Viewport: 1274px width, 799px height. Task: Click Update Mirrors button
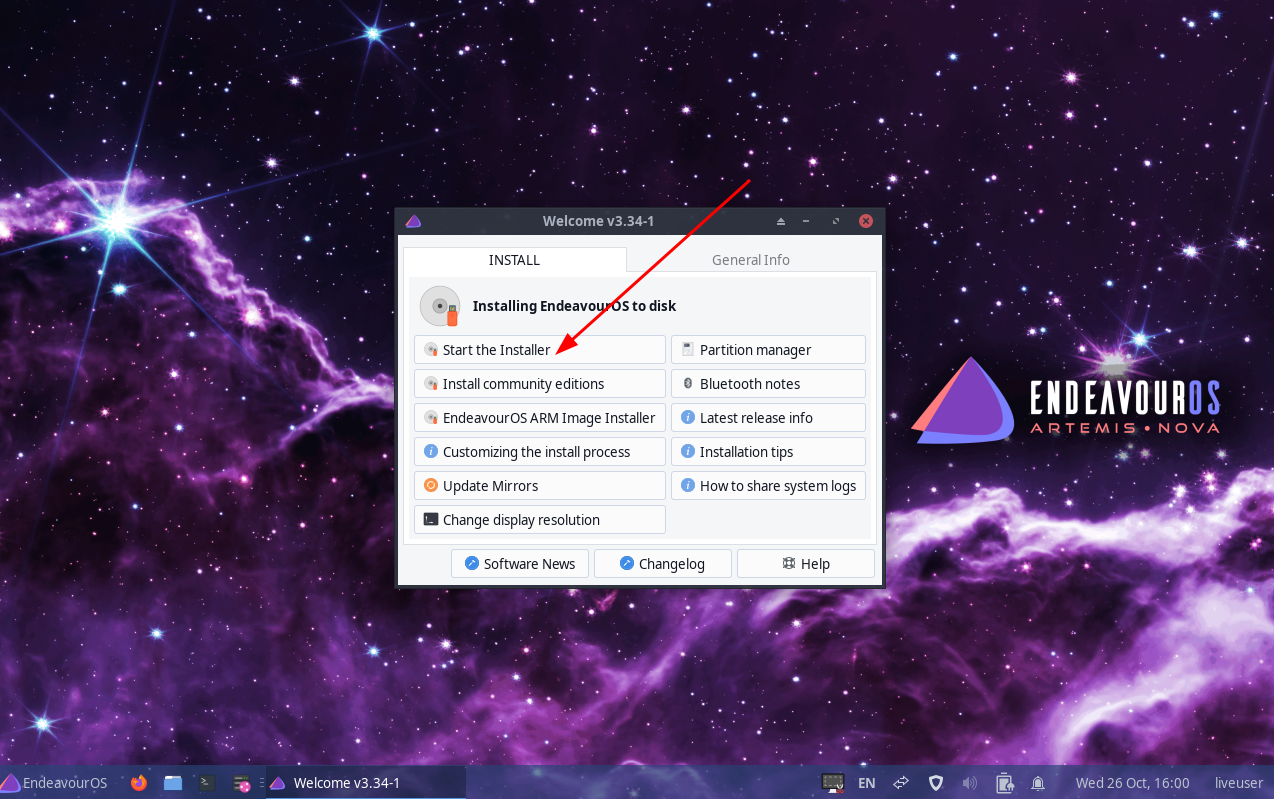tap(539, 486)
